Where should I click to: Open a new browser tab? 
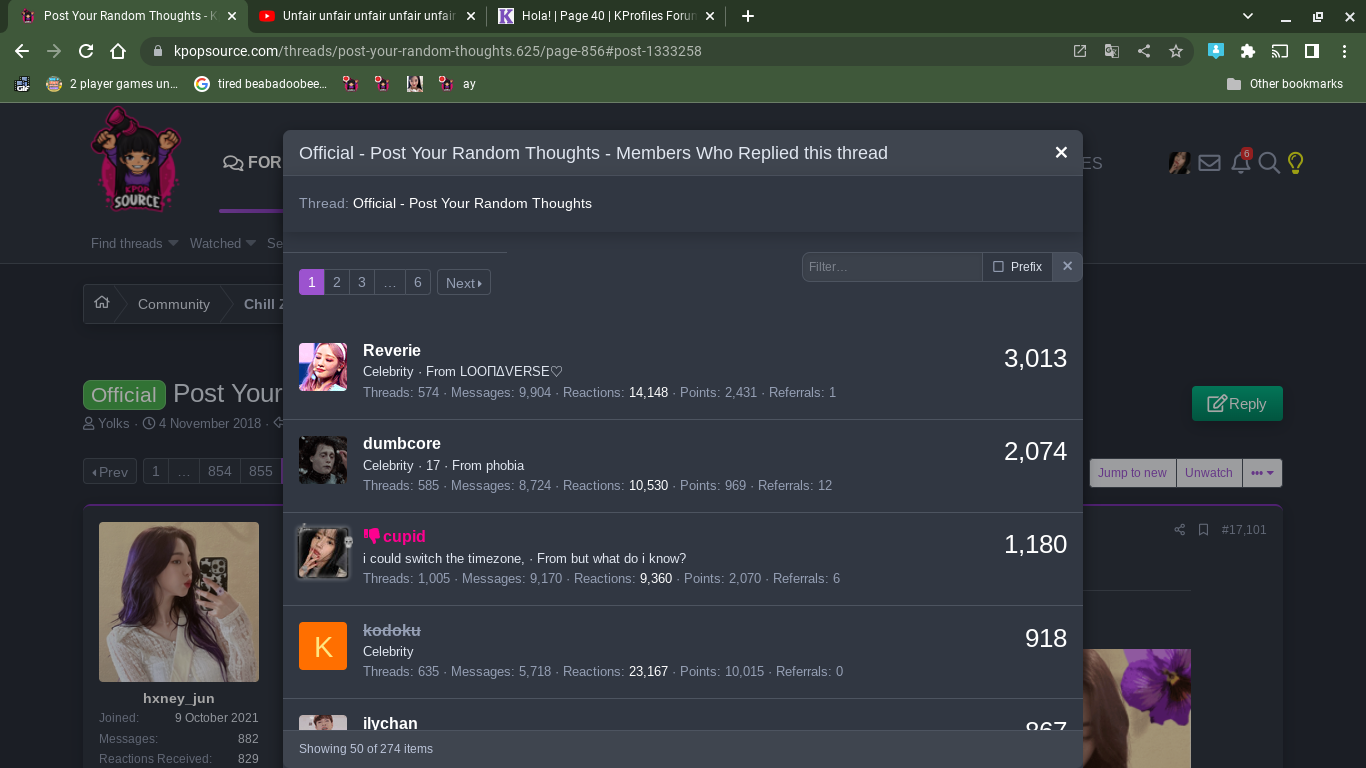(748, 16)
